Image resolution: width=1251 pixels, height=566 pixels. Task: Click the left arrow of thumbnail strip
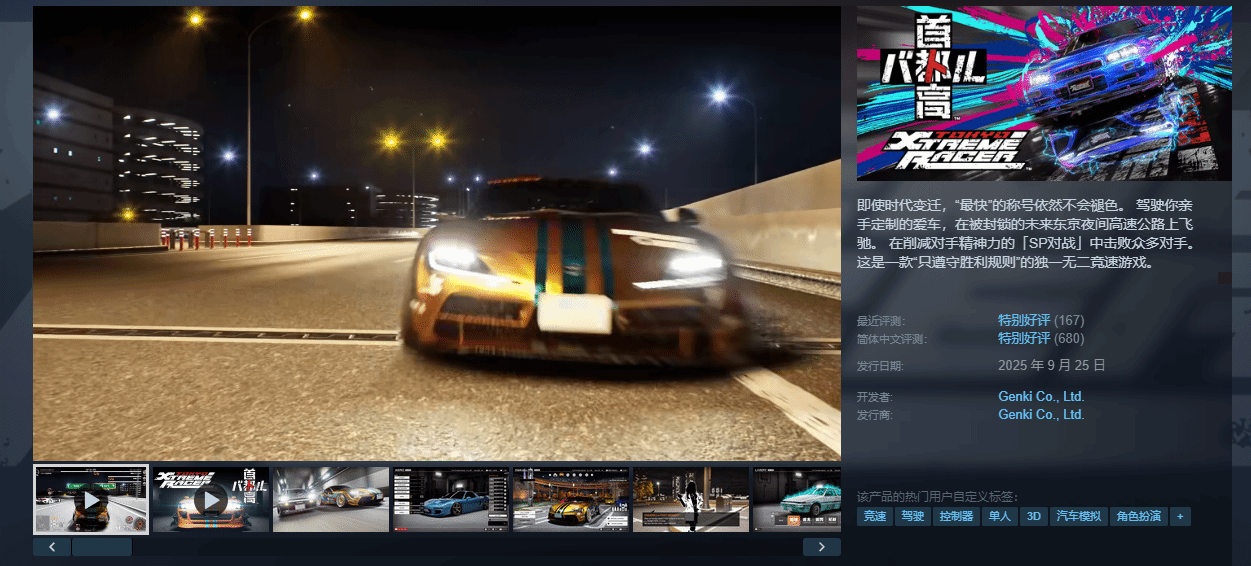52,547
